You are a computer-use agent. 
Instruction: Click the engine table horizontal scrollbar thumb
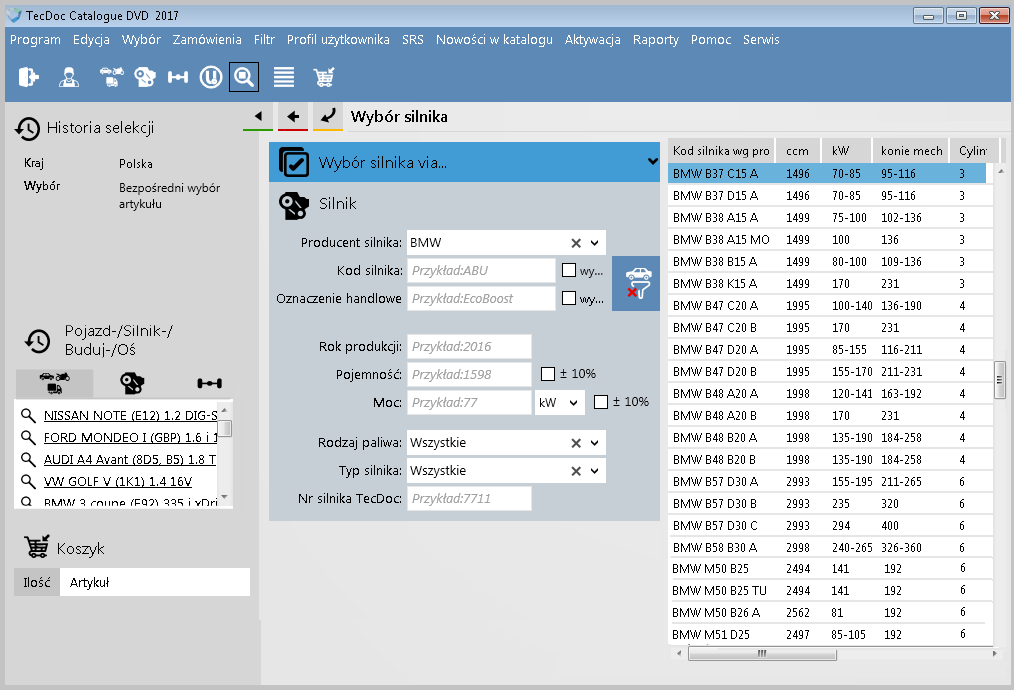coord(762,654)
